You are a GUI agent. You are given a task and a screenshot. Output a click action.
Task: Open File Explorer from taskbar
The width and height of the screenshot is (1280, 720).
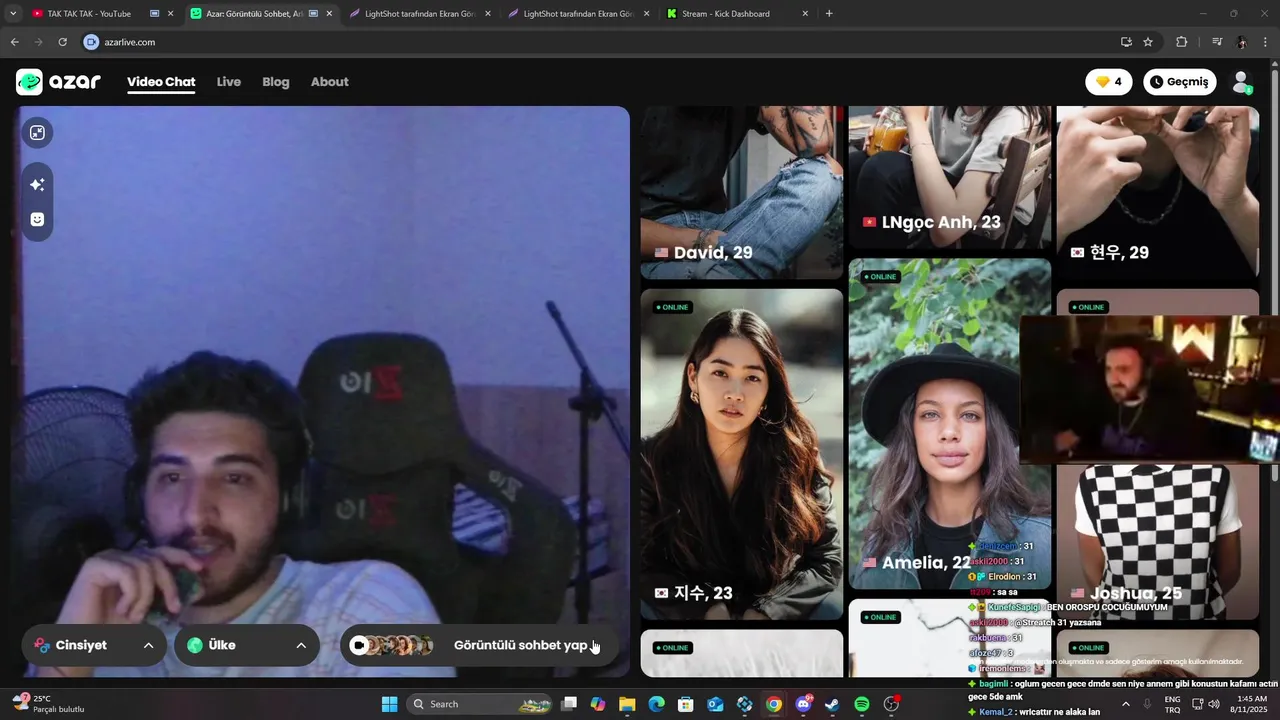(627, 704)
